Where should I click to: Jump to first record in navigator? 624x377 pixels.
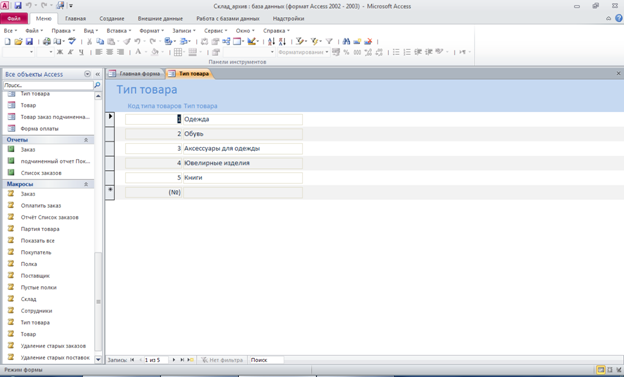[132, 360]
